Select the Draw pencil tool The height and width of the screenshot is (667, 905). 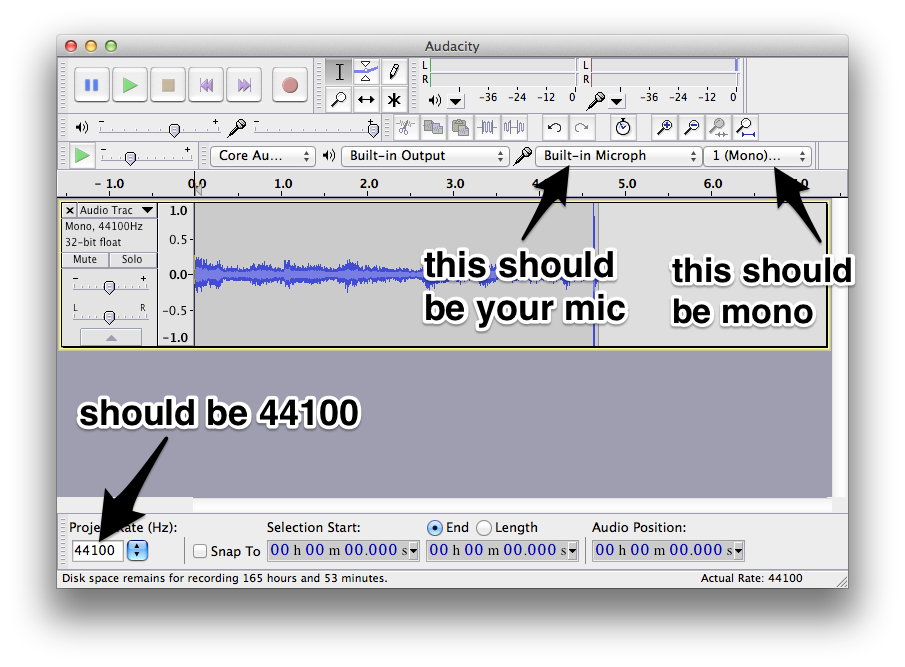[394, 72]
